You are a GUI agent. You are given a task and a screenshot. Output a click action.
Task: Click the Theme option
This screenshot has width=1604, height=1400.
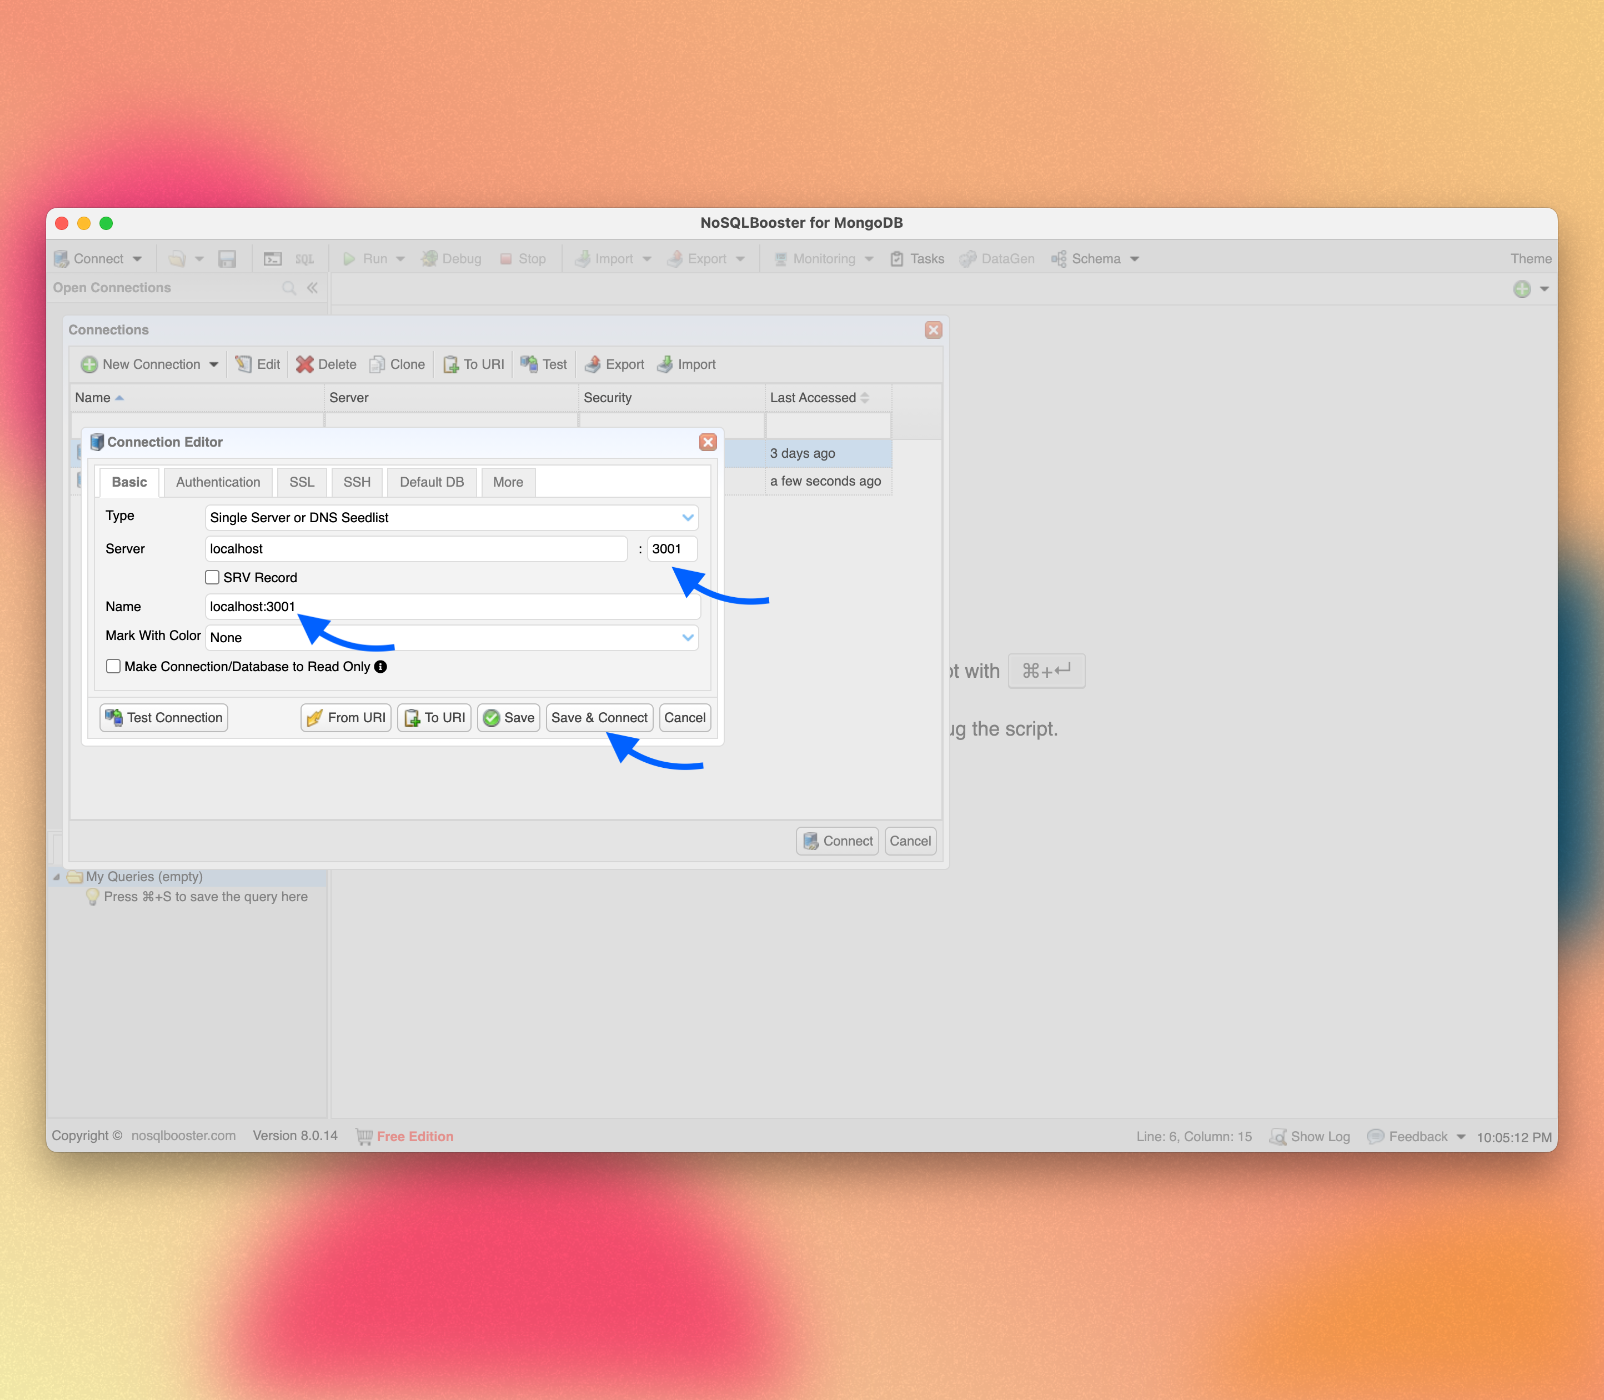(x=1531, y=259)
